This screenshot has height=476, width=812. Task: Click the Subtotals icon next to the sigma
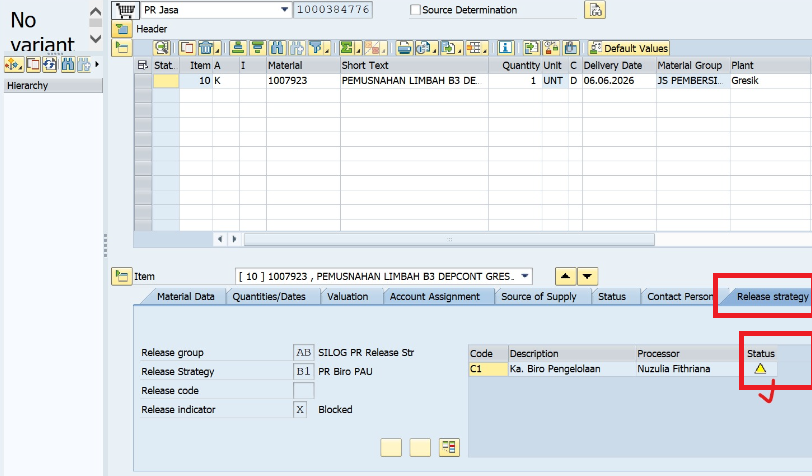pos(374,48)
